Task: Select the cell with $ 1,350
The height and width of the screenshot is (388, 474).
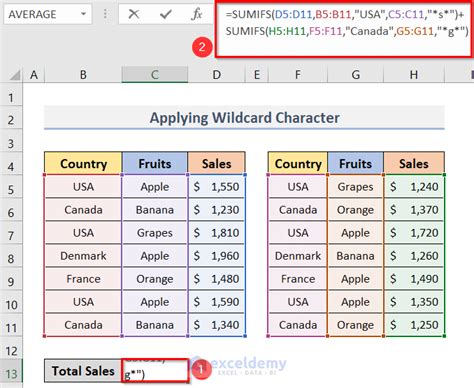Action: pos(414,302)
